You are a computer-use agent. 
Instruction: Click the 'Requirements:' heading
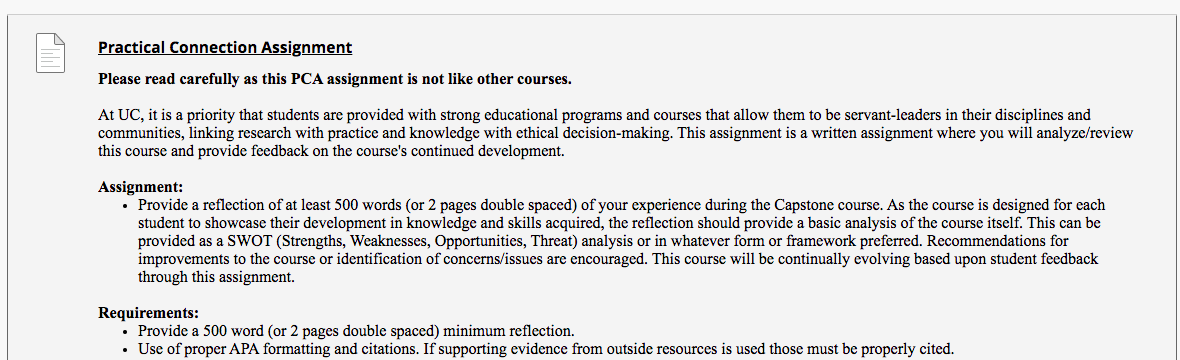pyautogui.click(x=148, y=313)
